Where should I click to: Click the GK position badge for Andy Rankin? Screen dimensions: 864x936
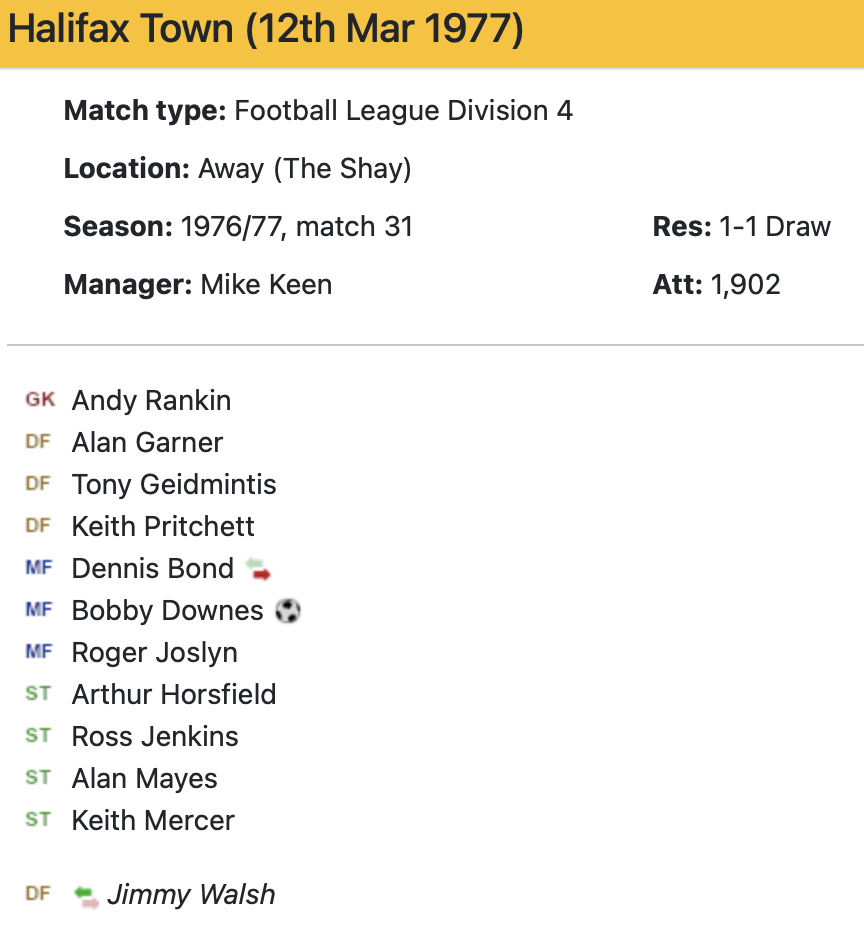[x=40, y=400]
